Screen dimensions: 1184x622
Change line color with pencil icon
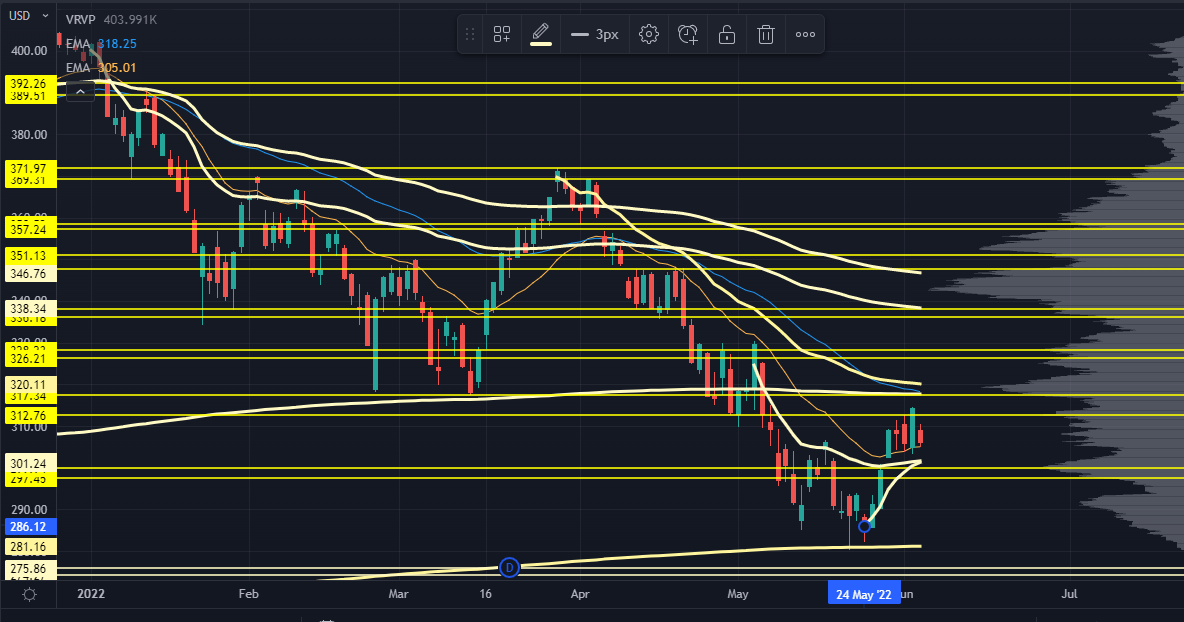click(x=541, y=34)
